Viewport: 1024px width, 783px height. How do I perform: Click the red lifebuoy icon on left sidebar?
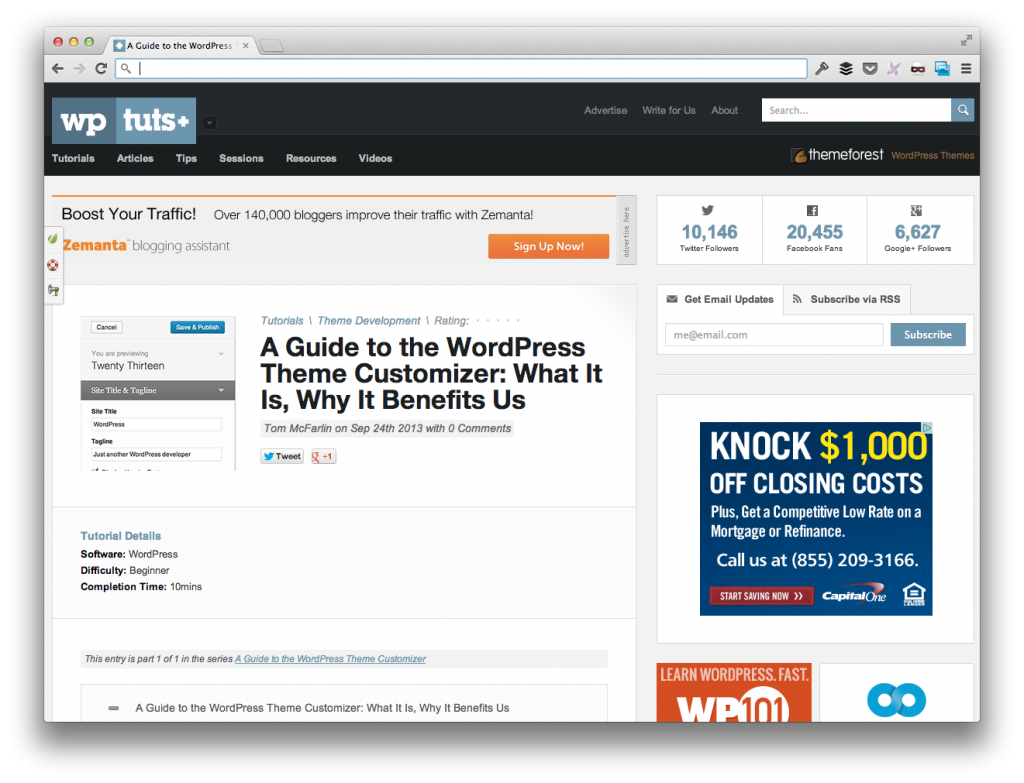coord(53,265)
